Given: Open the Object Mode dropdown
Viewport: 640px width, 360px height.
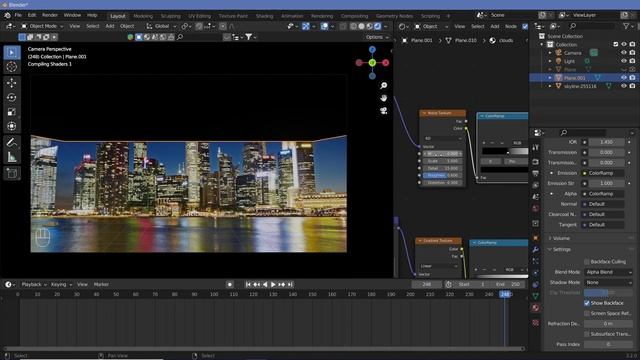Looking at the screenshot, I should pyautogui.click(x=42, y=26).
